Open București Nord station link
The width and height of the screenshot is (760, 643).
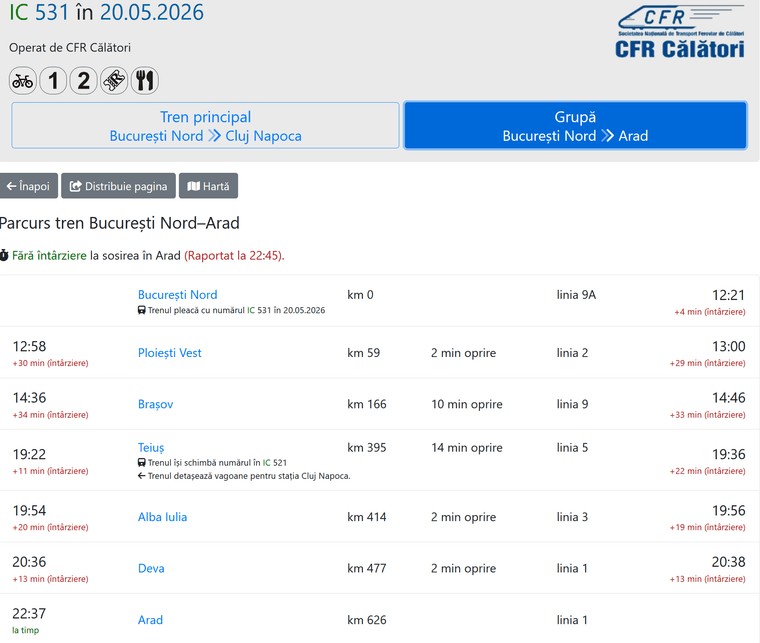click(x=177, y=295)
